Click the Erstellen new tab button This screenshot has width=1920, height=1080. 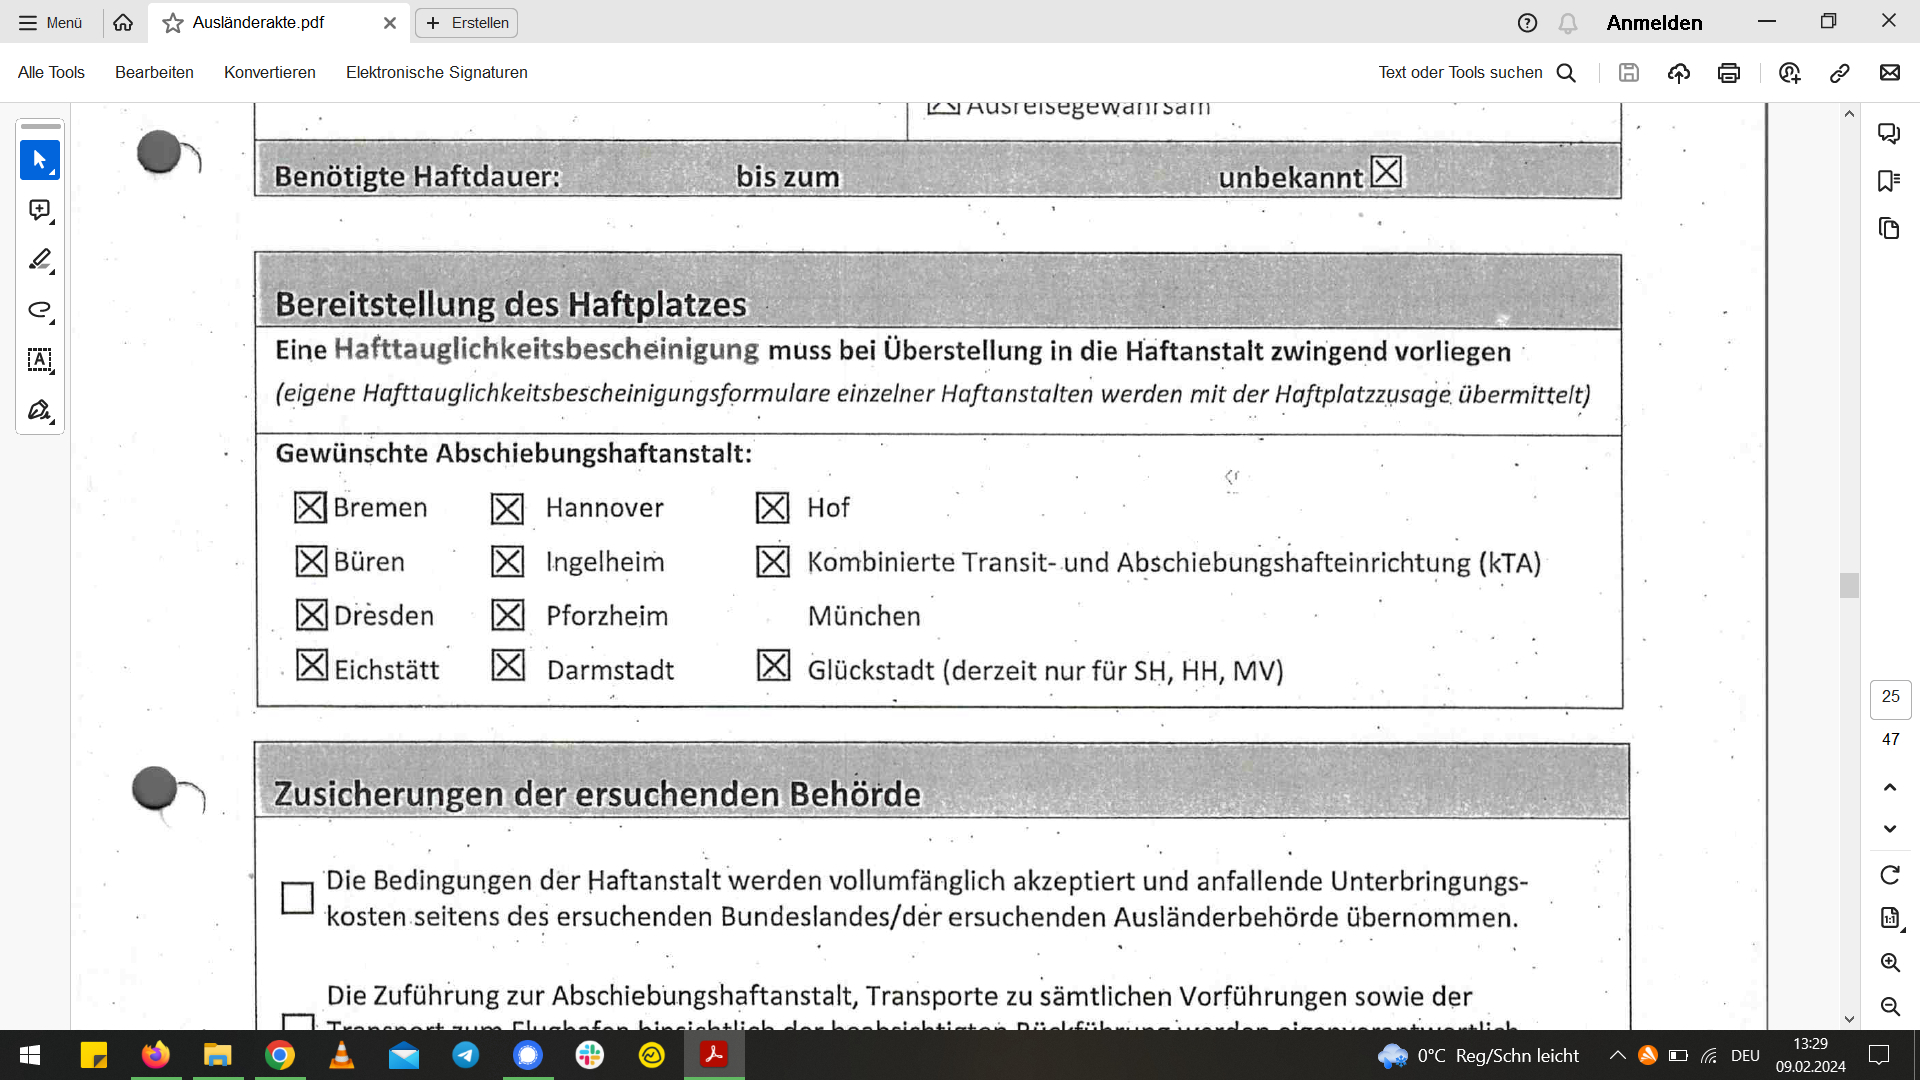coord(467,23)
